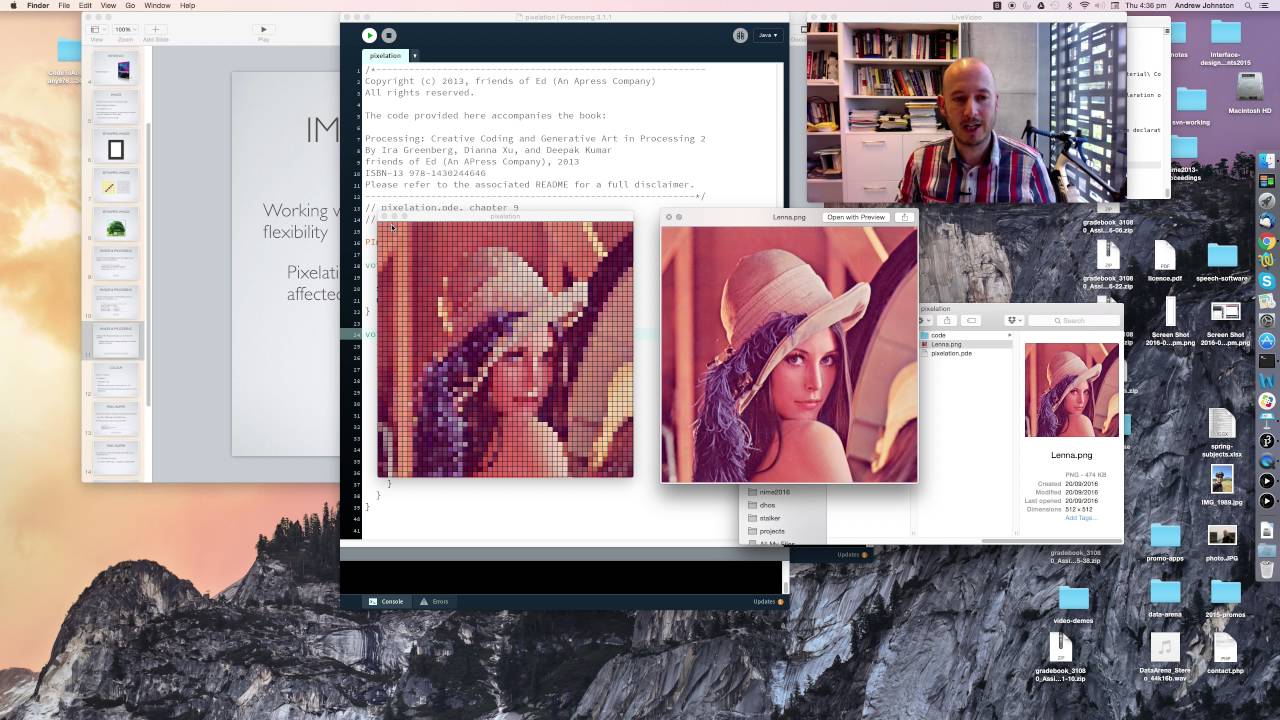The height and width of the screenshot is (720, 1280).
Task: Open the Java mode dropdown in Processing
Action: [768, 35]
